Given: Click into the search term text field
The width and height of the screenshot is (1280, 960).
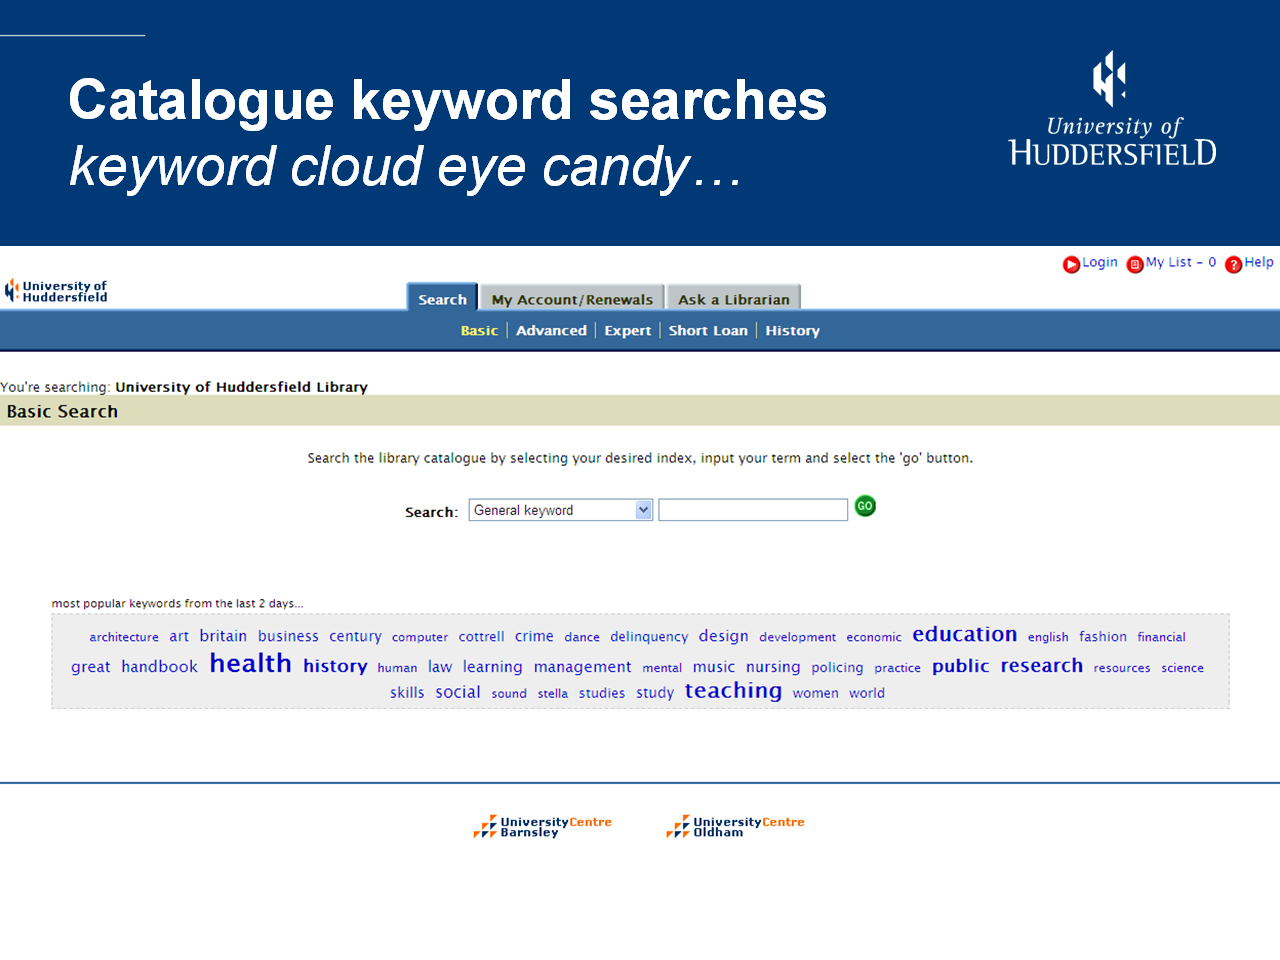Looking at the screenshot, I should pos(753,510).
